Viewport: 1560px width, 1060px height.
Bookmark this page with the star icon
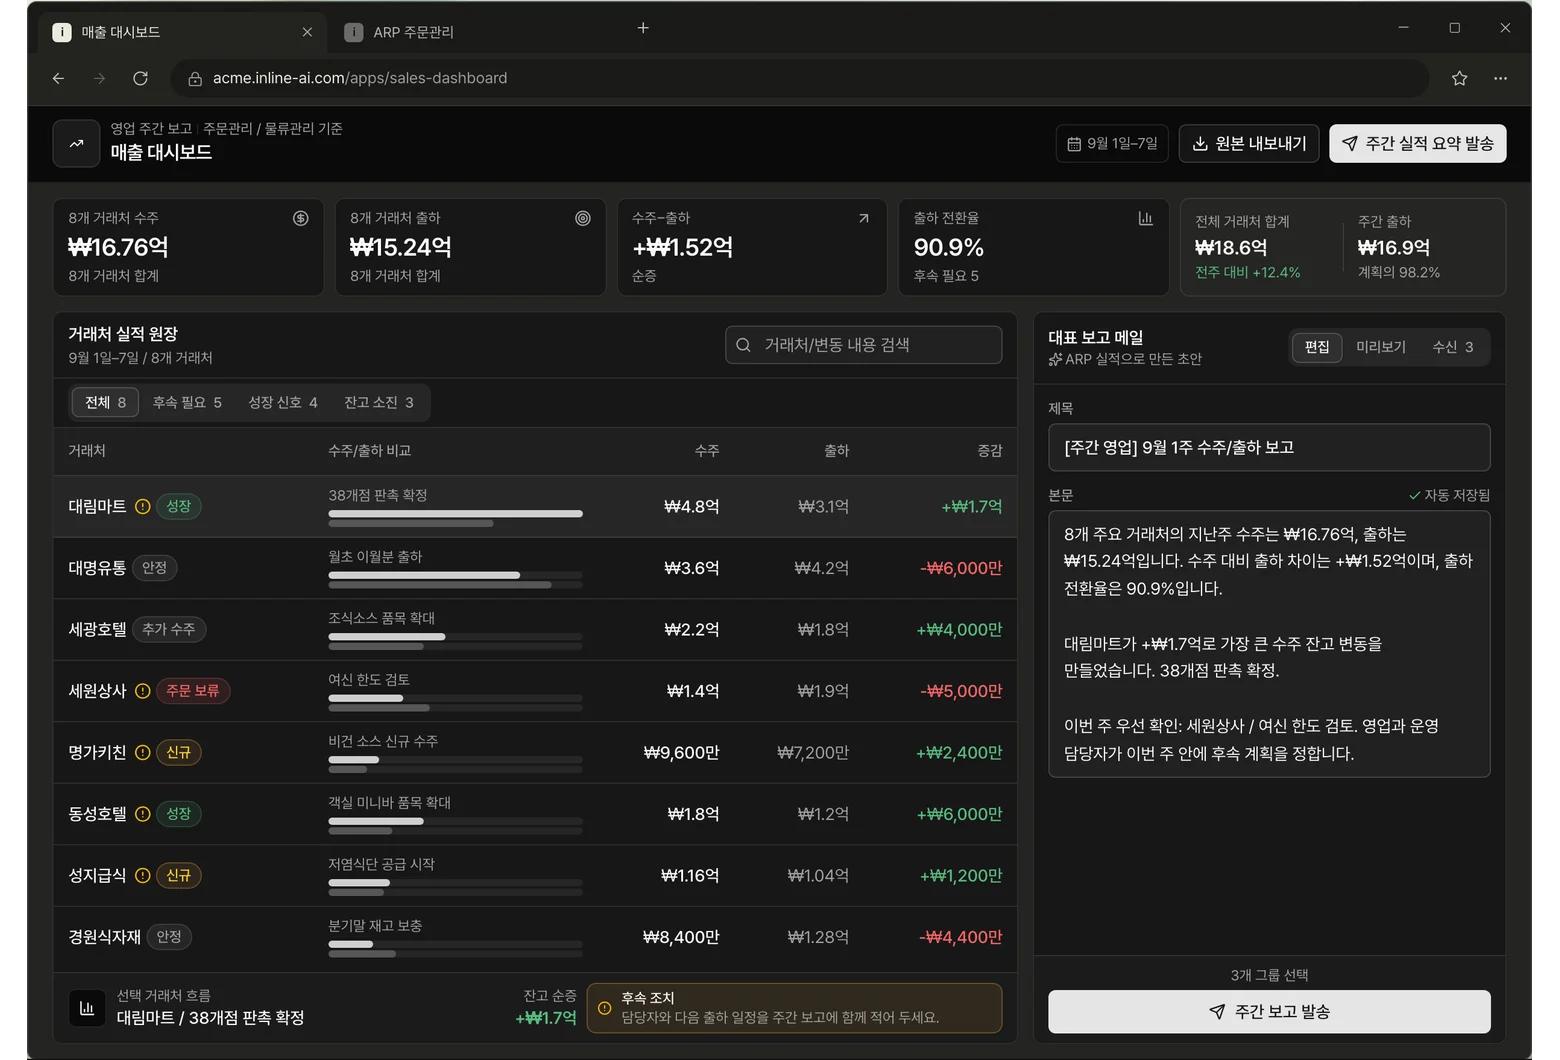click(x=1459, y=78)
